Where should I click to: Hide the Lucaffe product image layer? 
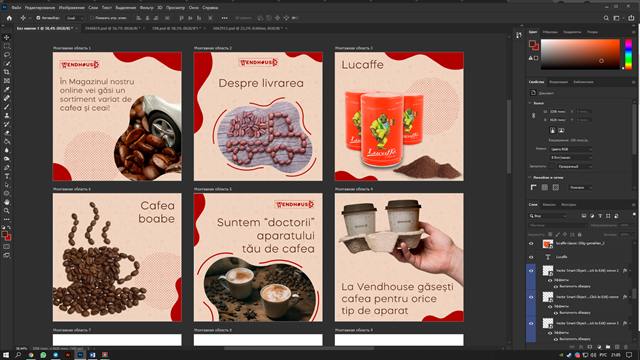531,244
